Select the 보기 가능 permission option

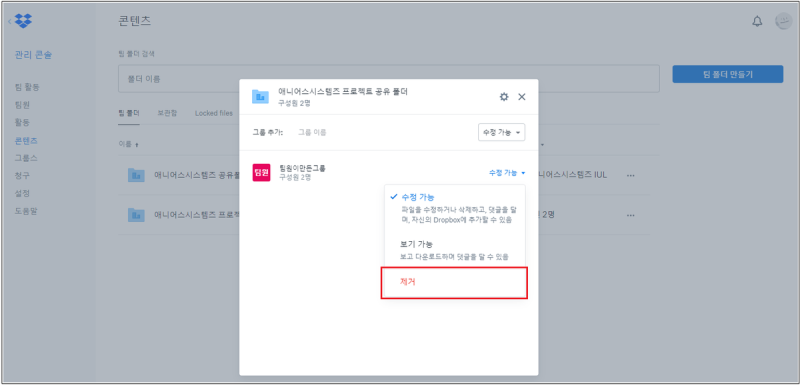tap(455, 250)
